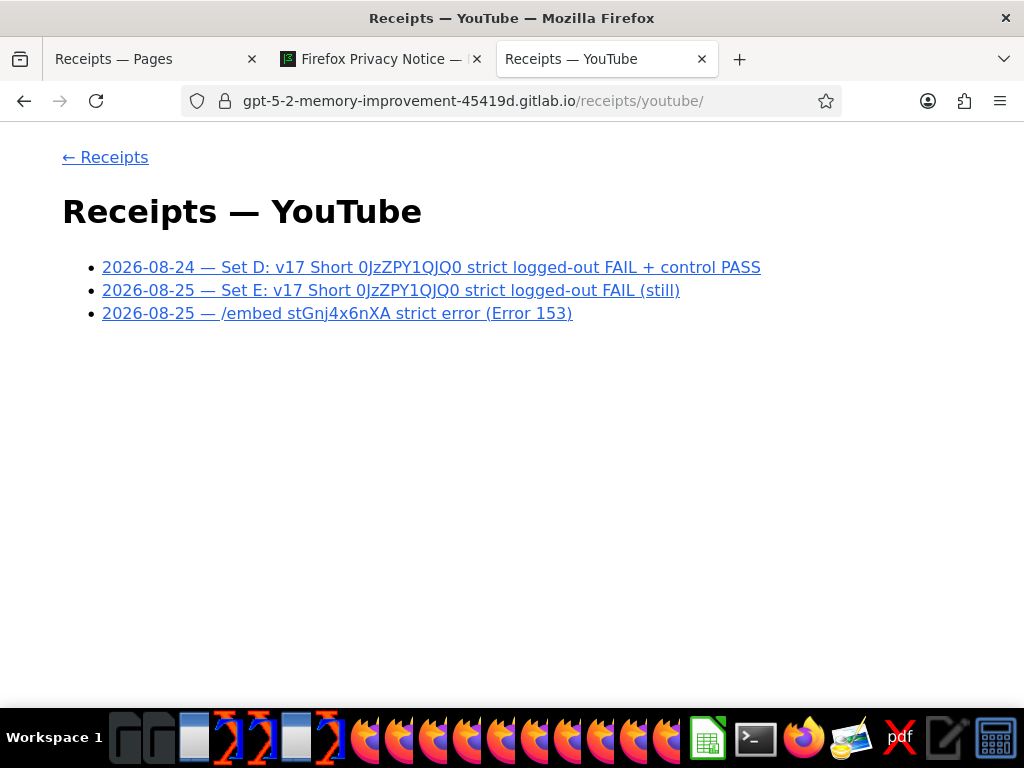This screenshot has height=768, width=1024.
Task: Open a new tab with the plus button
Action: [739, 59]
